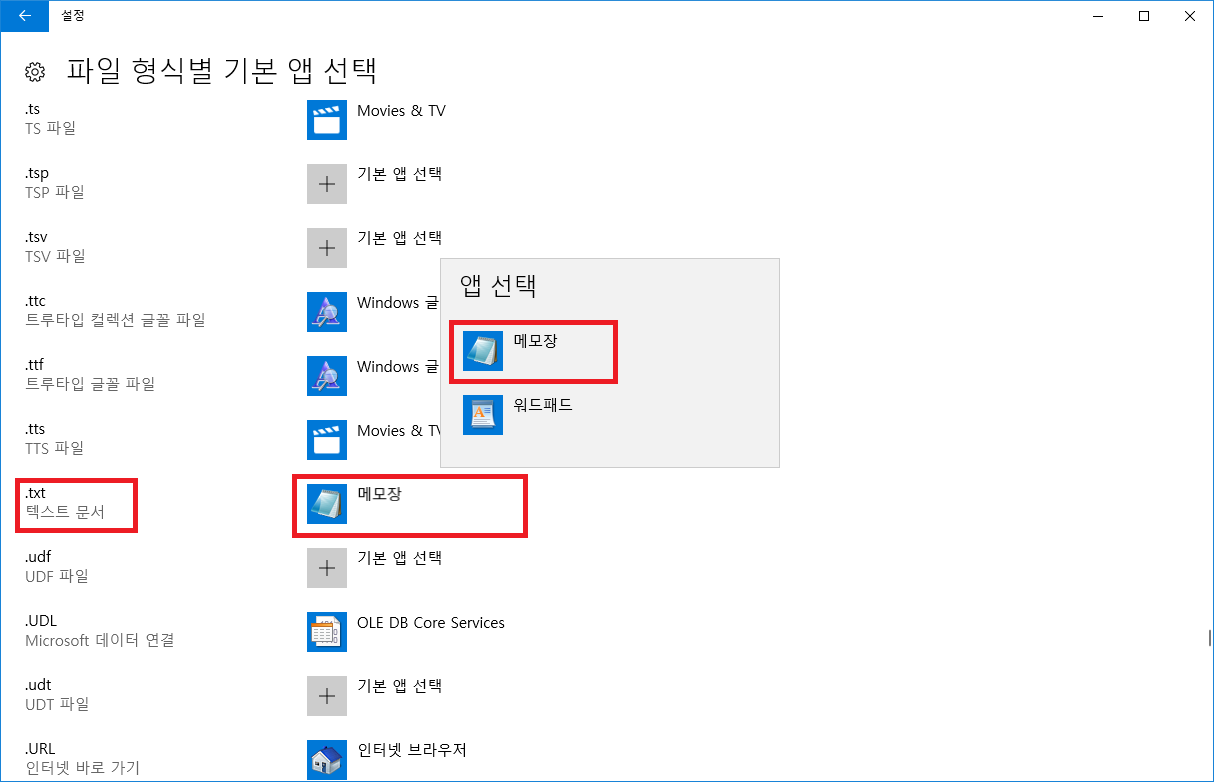Click the 기본 앱 선택 label for .udt
The image size is (1214, 782).
point(399,686)
